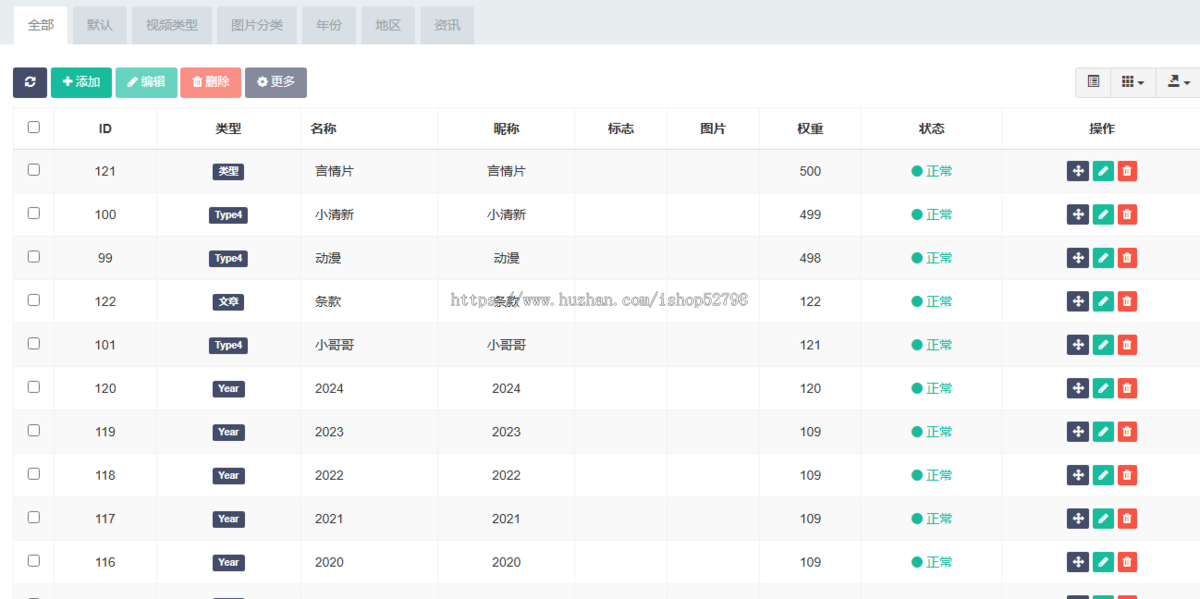Toggle the table card view icon
This screenshot has width=1200, height=599.
(1093, 82)
